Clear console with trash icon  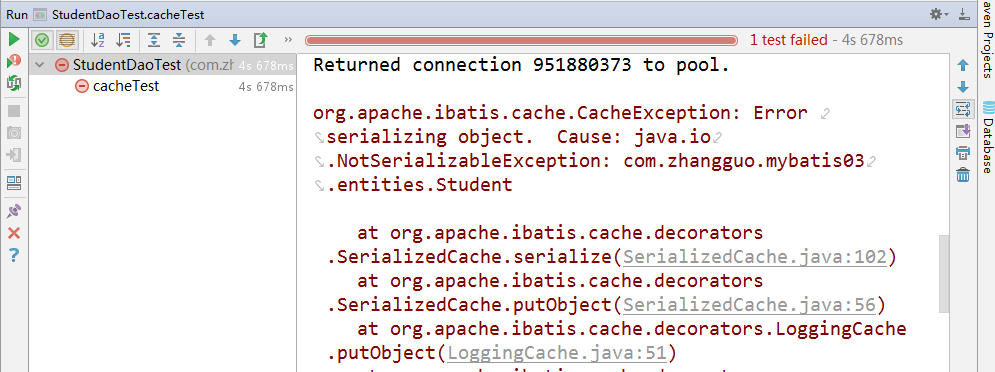(963, 174)
